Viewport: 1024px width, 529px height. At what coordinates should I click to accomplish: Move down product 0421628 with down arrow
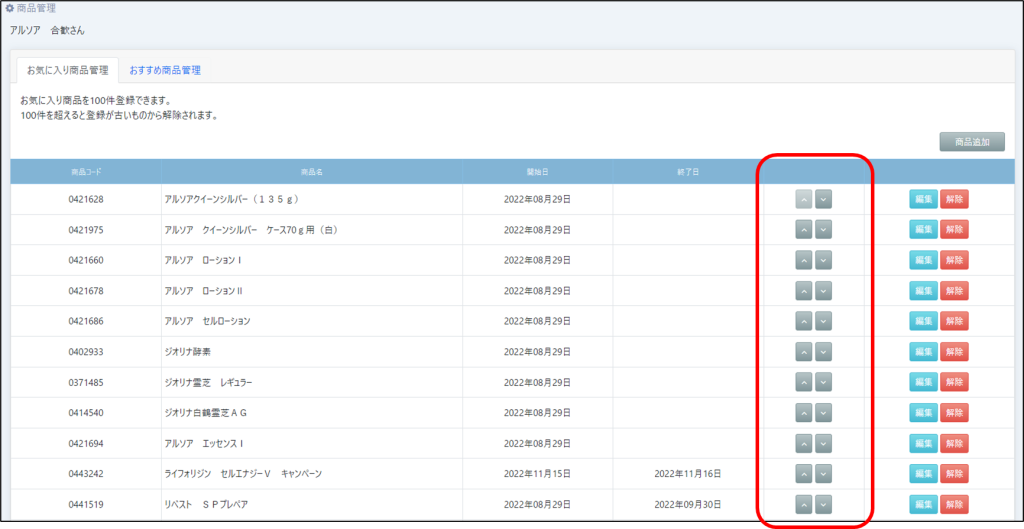823,199
